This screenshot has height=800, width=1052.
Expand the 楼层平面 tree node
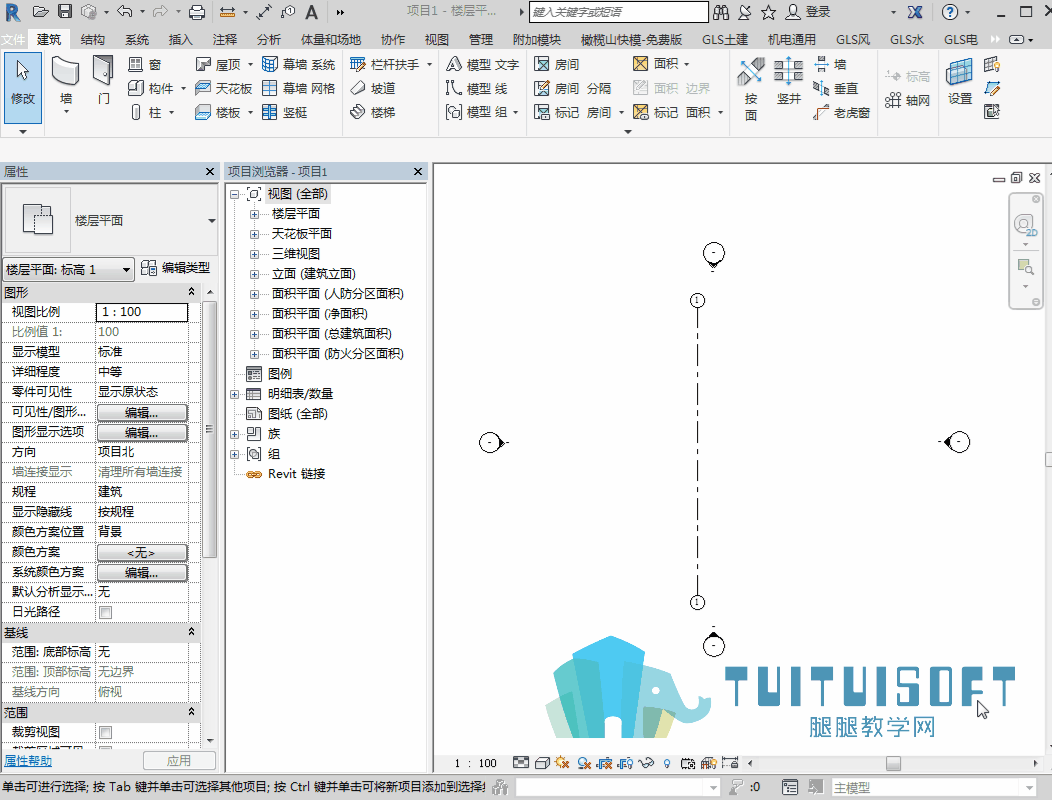(254, 214)
